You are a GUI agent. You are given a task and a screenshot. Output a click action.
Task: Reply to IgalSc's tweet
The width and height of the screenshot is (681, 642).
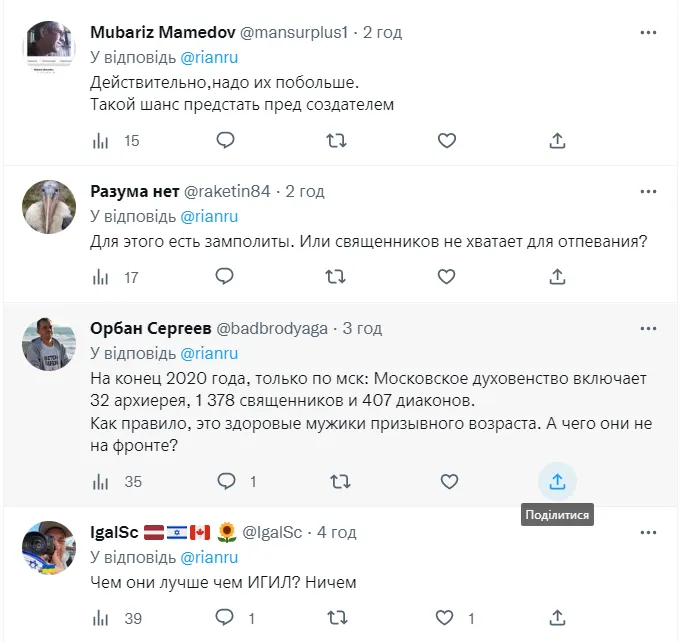pos(228,619)
